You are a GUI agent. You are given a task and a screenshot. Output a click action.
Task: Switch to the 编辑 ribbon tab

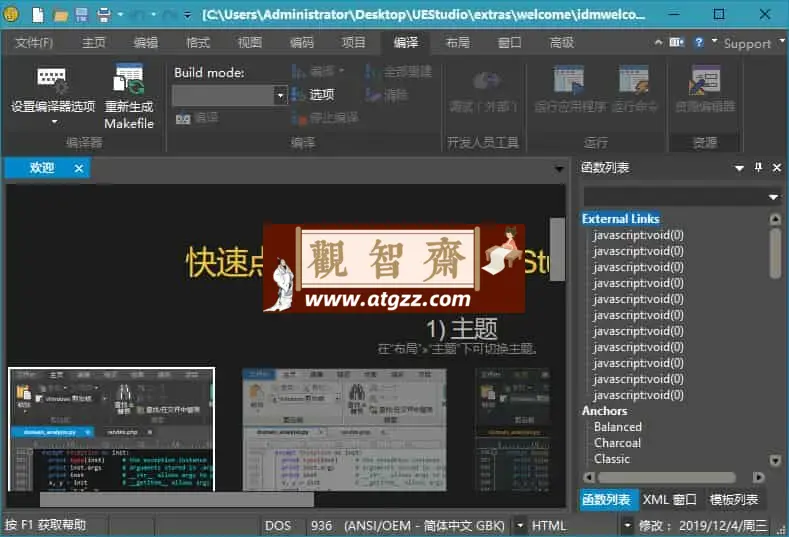[x=146, y=43]
